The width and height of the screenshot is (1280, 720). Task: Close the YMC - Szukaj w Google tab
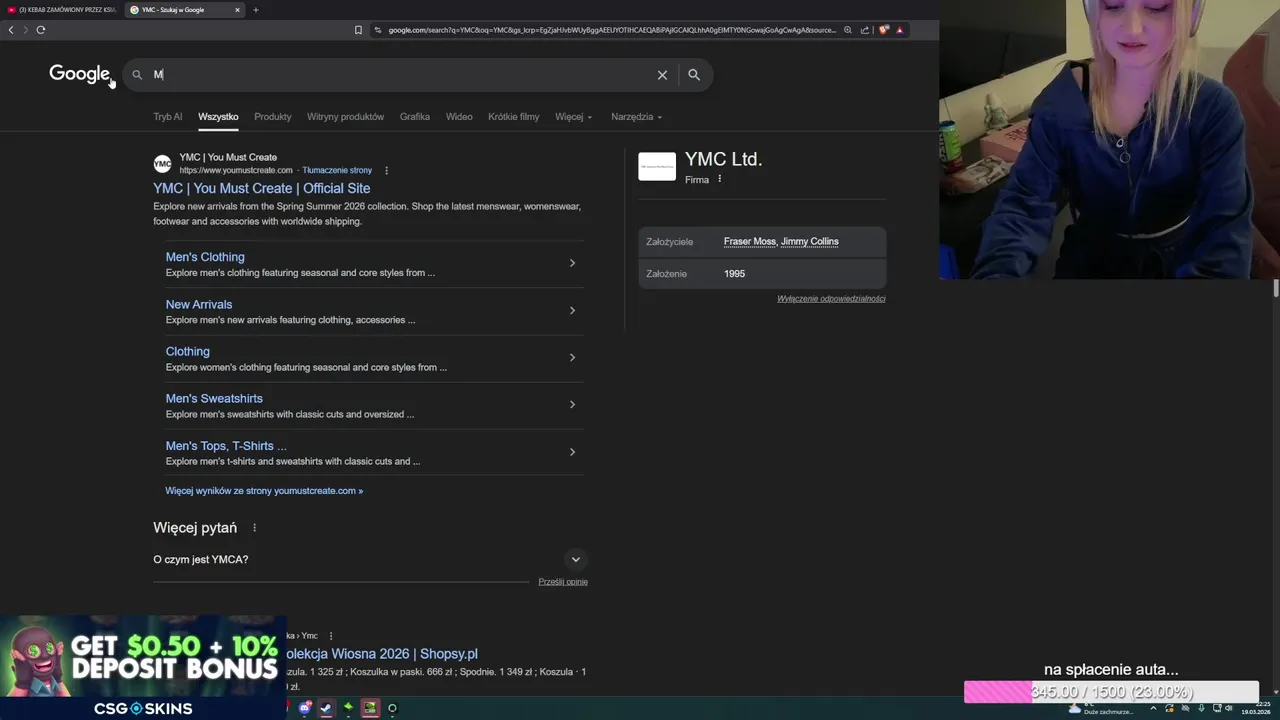(237, 10)
